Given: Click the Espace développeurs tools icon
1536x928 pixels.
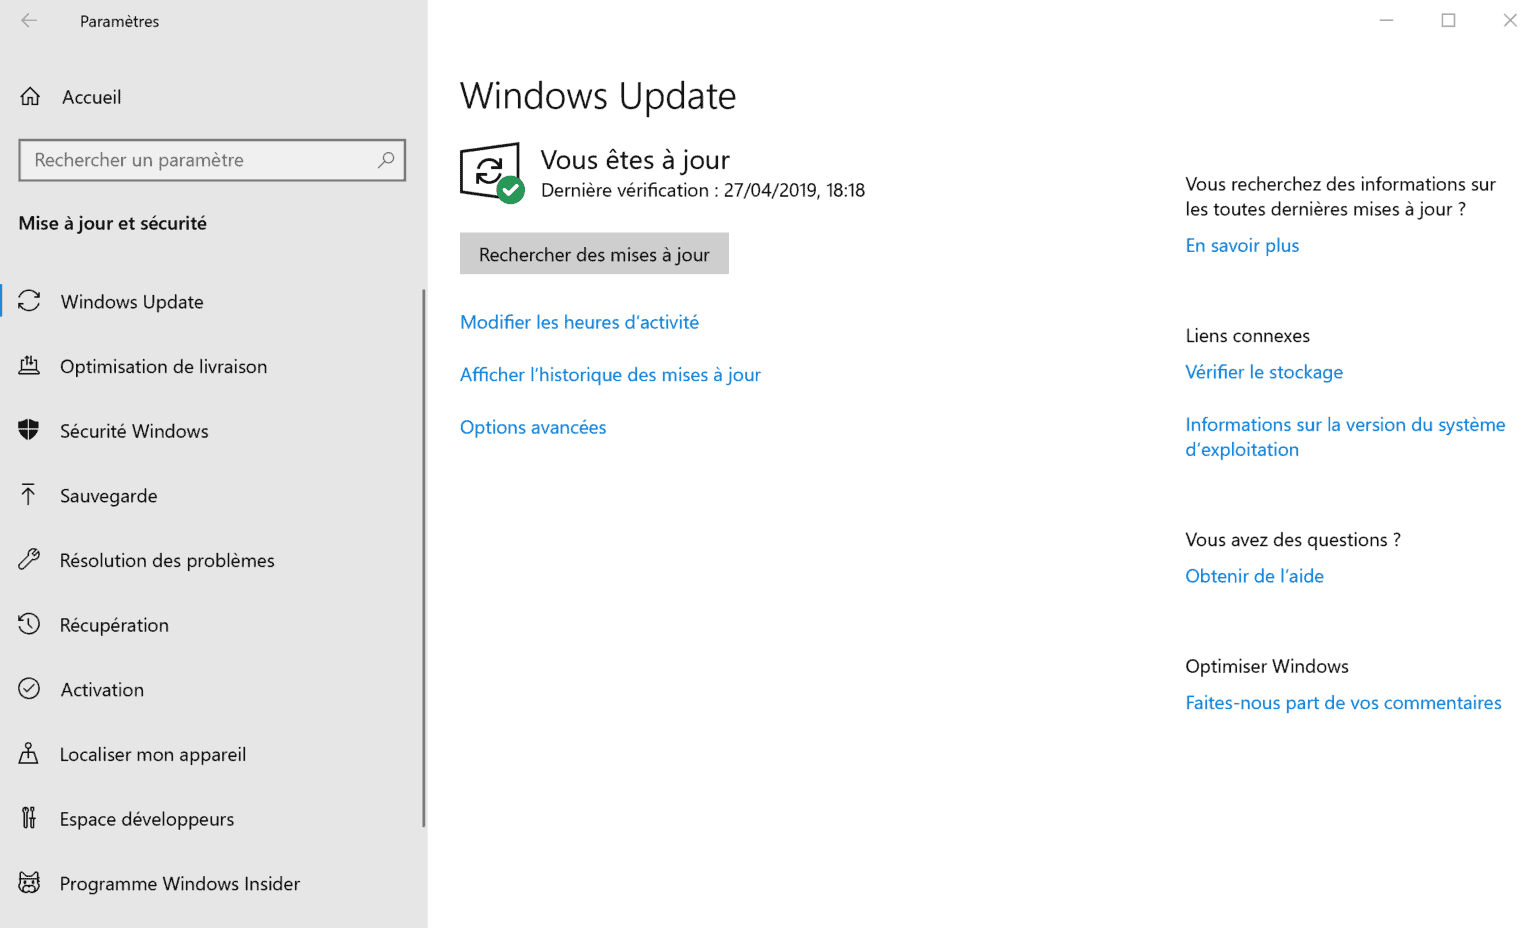Looking at the screenshot, I should pyautogui.click(x=29, y=818).
